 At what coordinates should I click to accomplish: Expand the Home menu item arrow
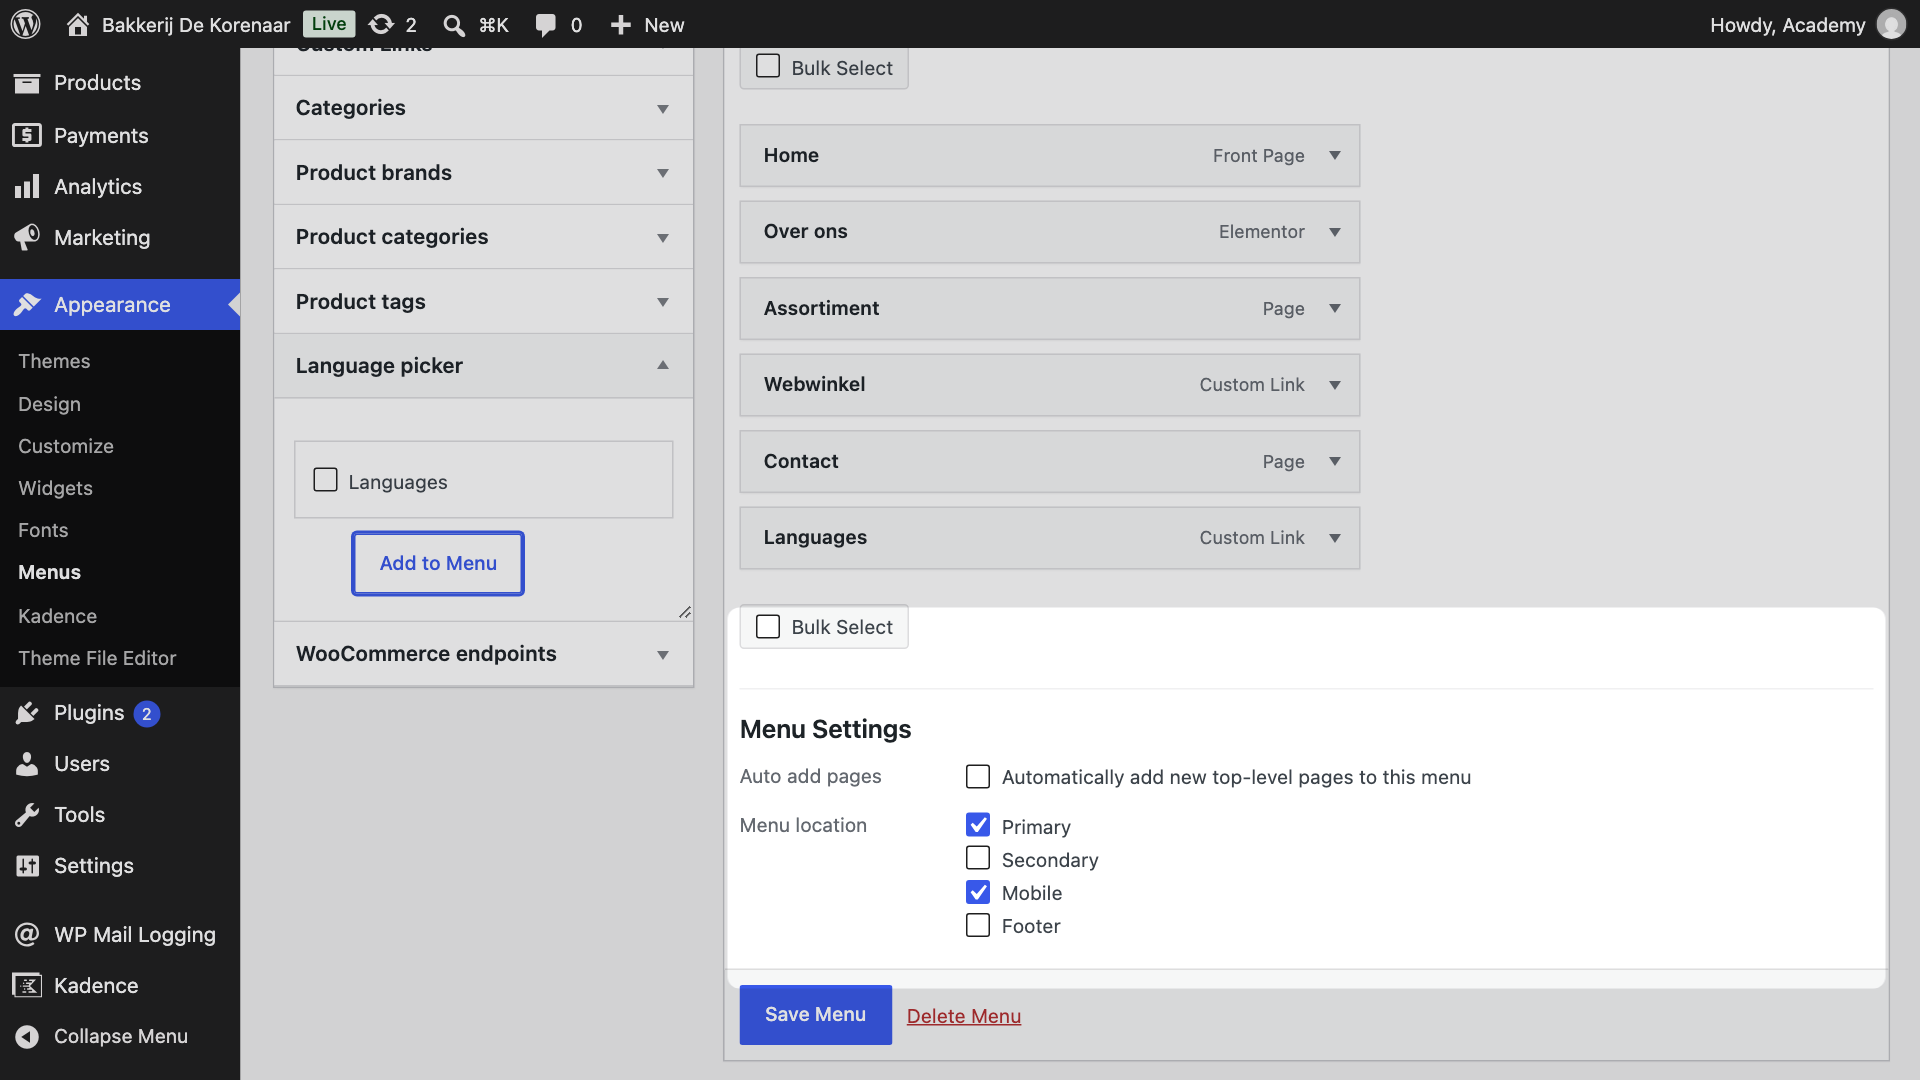tap(1335, 155)
